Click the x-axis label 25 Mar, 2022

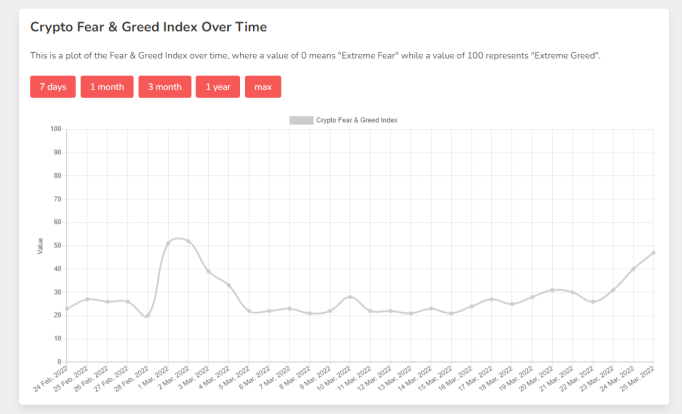coord(638,379)
